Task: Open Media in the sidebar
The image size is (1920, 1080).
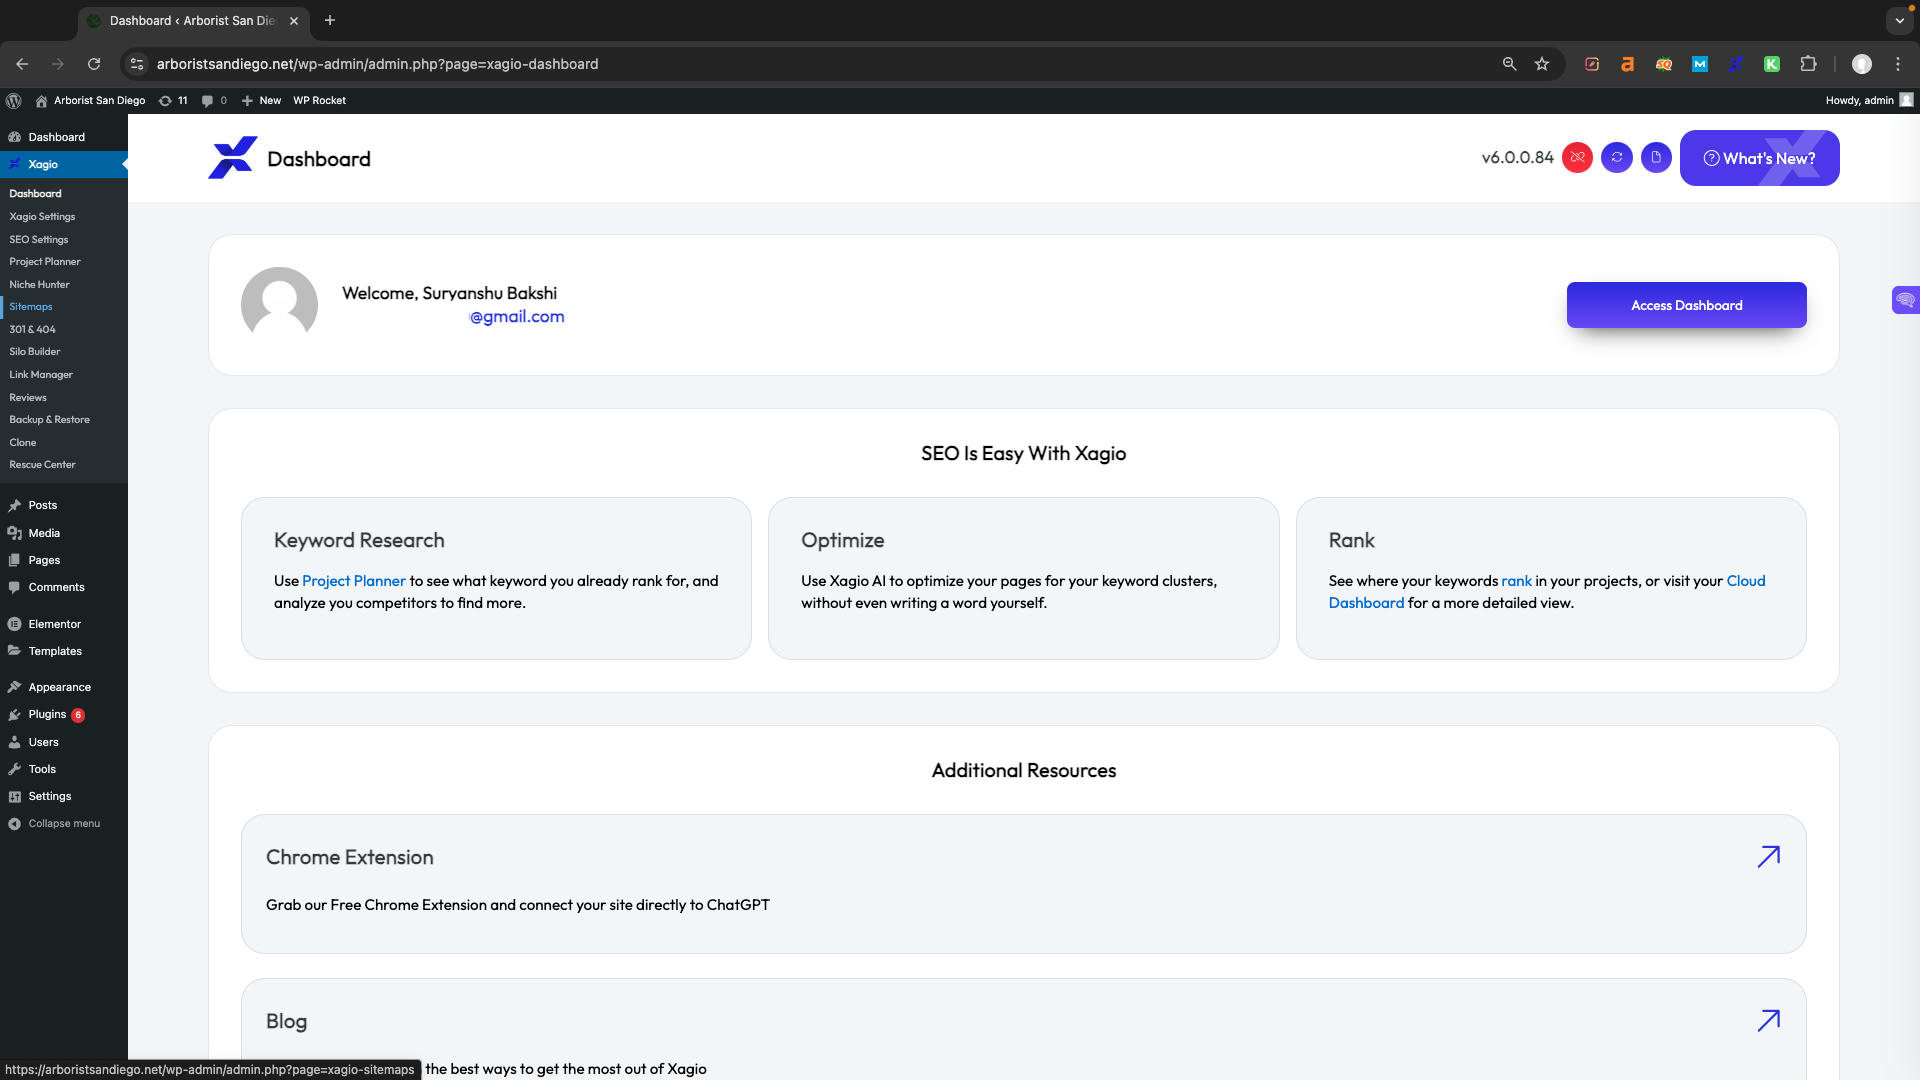Action: (x=64, y=533)
